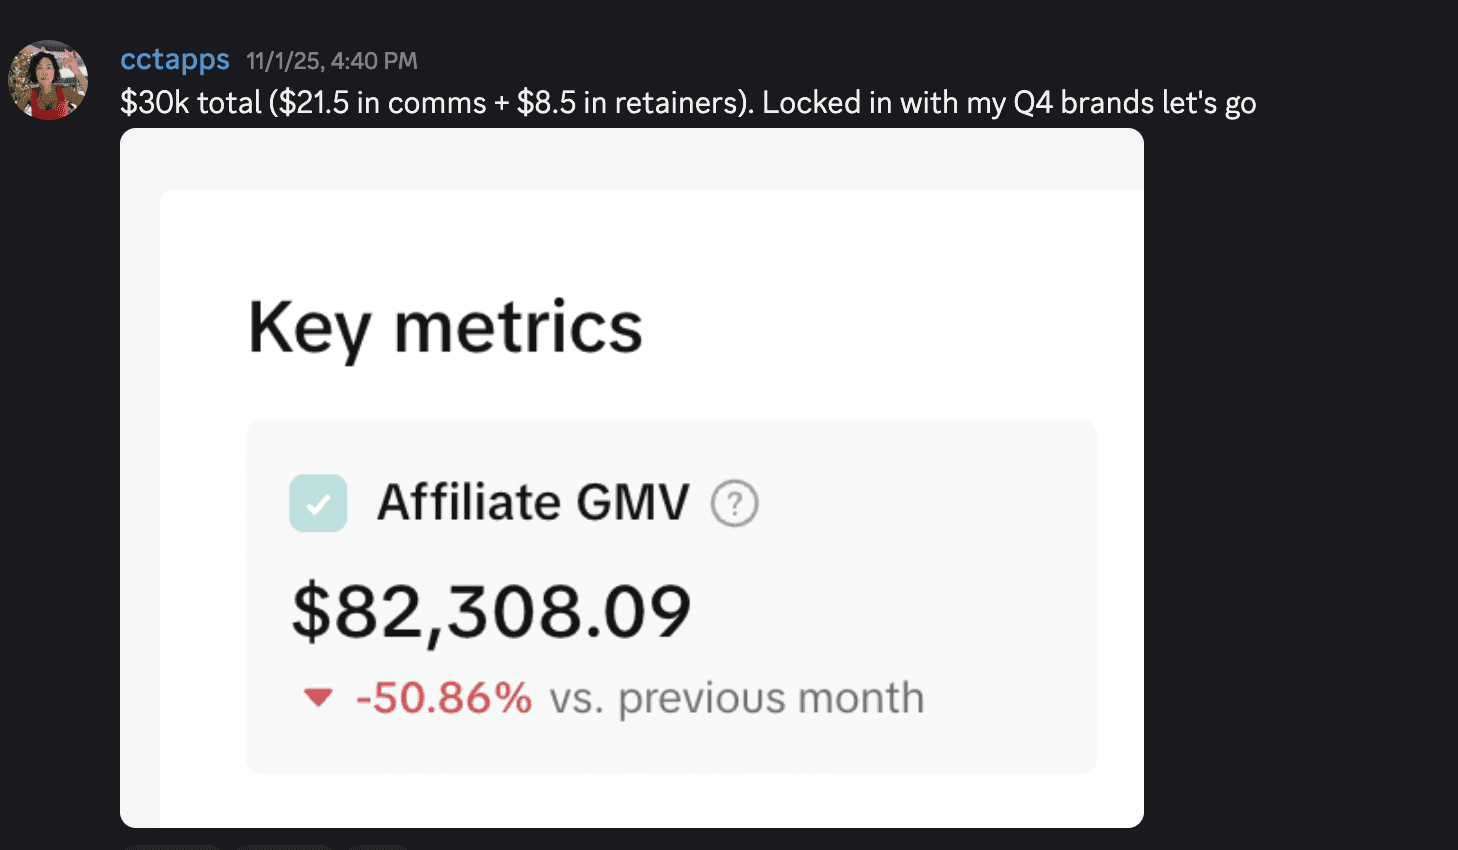
Task: Open the cctapps profile avatar
Action: click(x=48, y=80)
